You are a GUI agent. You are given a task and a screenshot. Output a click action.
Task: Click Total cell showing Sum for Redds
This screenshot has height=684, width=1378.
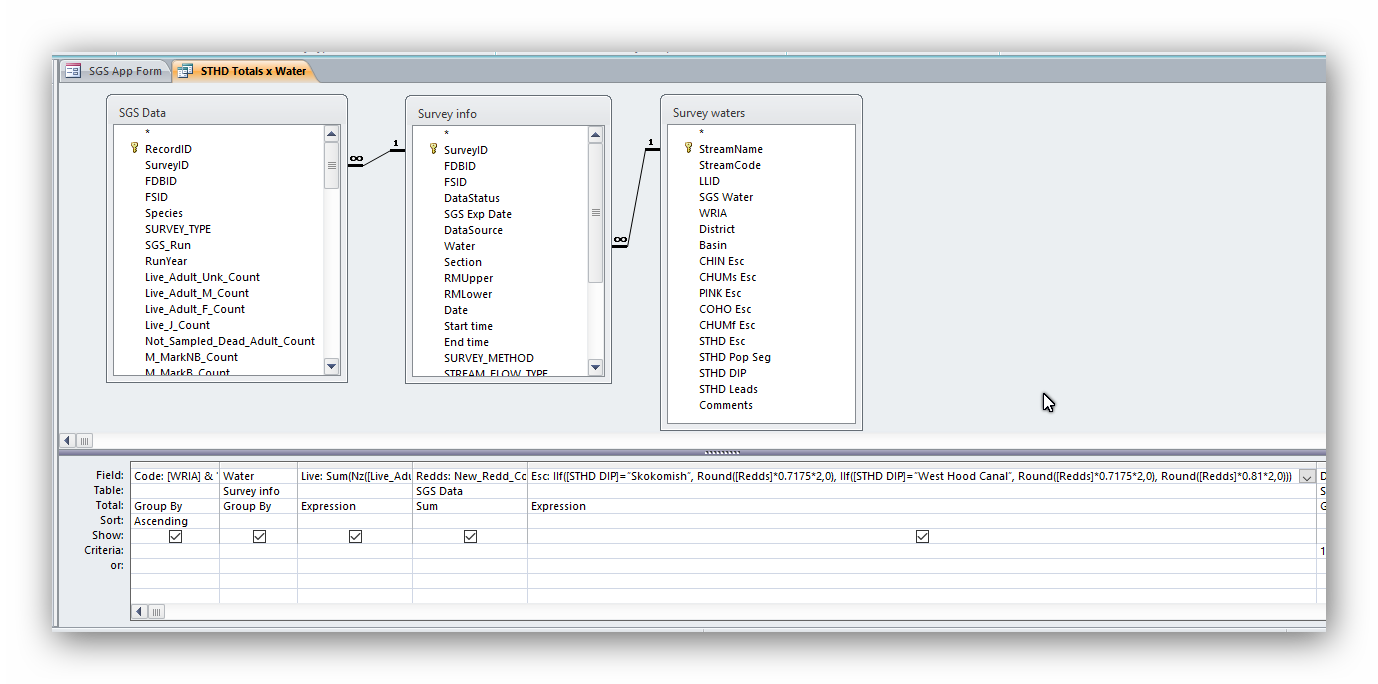pyautogui.click(x=470, y=506)
